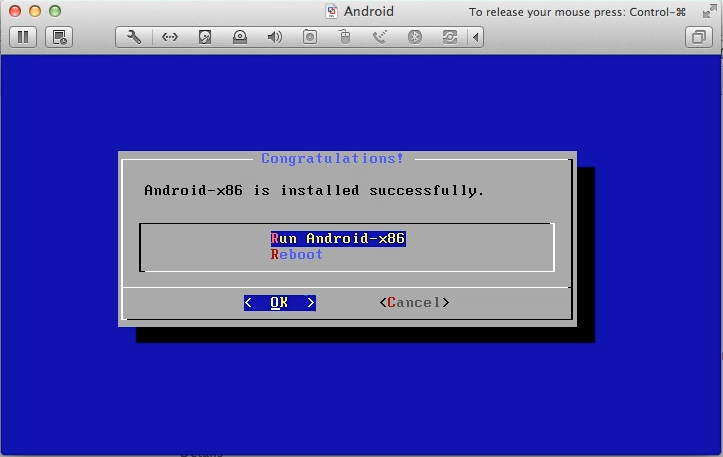Click the USB mouse device icon
The height and width of the screenshot is (457, 723).
pos(345,37)
